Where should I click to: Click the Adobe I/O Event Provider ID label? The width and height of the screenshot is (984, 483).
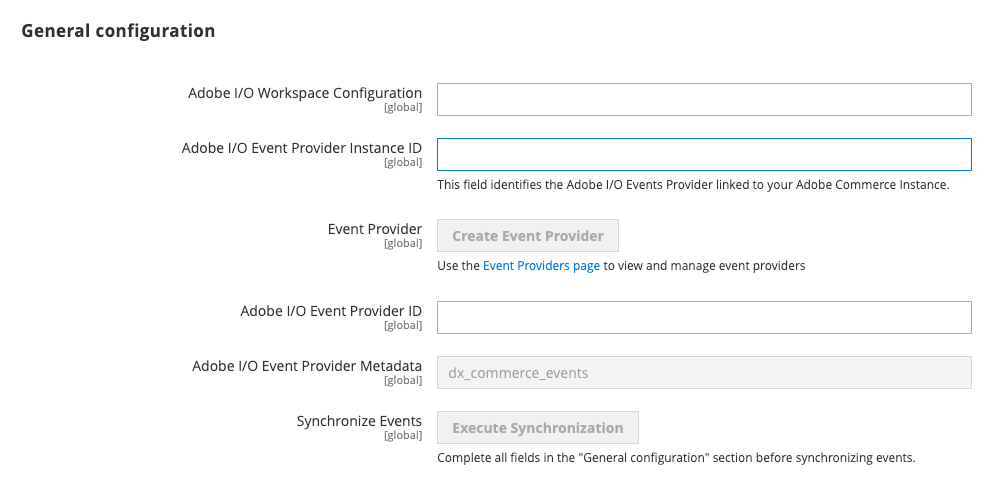tap(331, 311)
